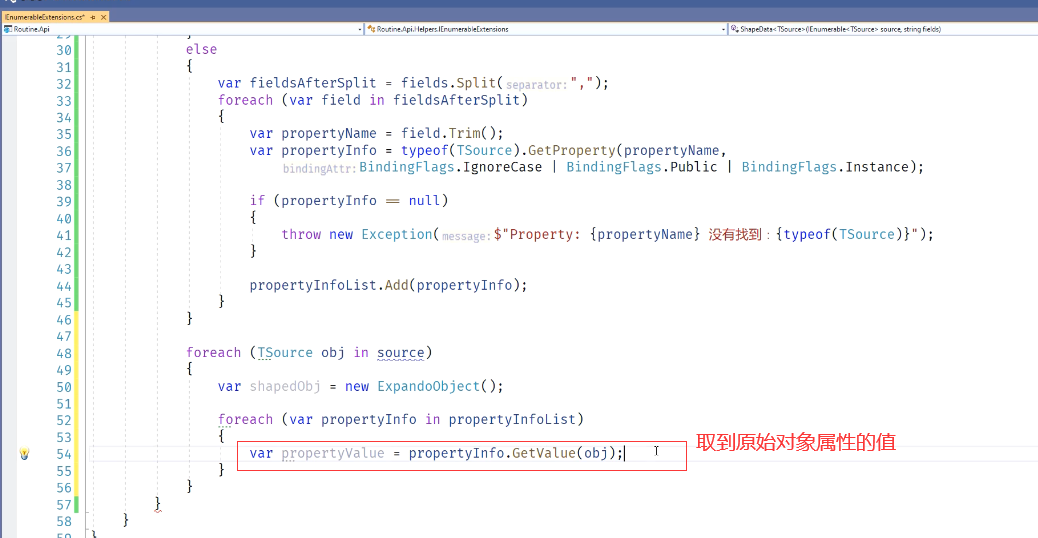Image resolution: width=1038 pixels, height=538 pixels.
Task: Click the ExpandoObject type on line 50
Action: (428, 386)
